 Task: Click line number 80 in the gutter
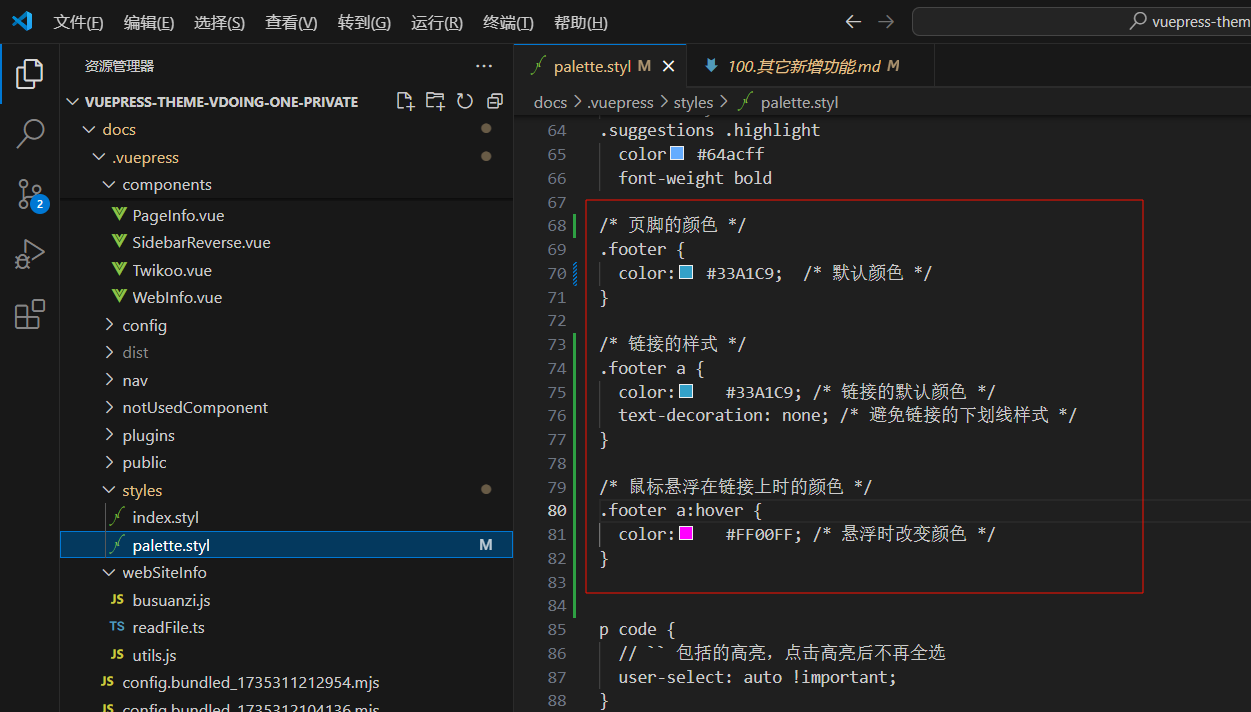coord(556,510)
